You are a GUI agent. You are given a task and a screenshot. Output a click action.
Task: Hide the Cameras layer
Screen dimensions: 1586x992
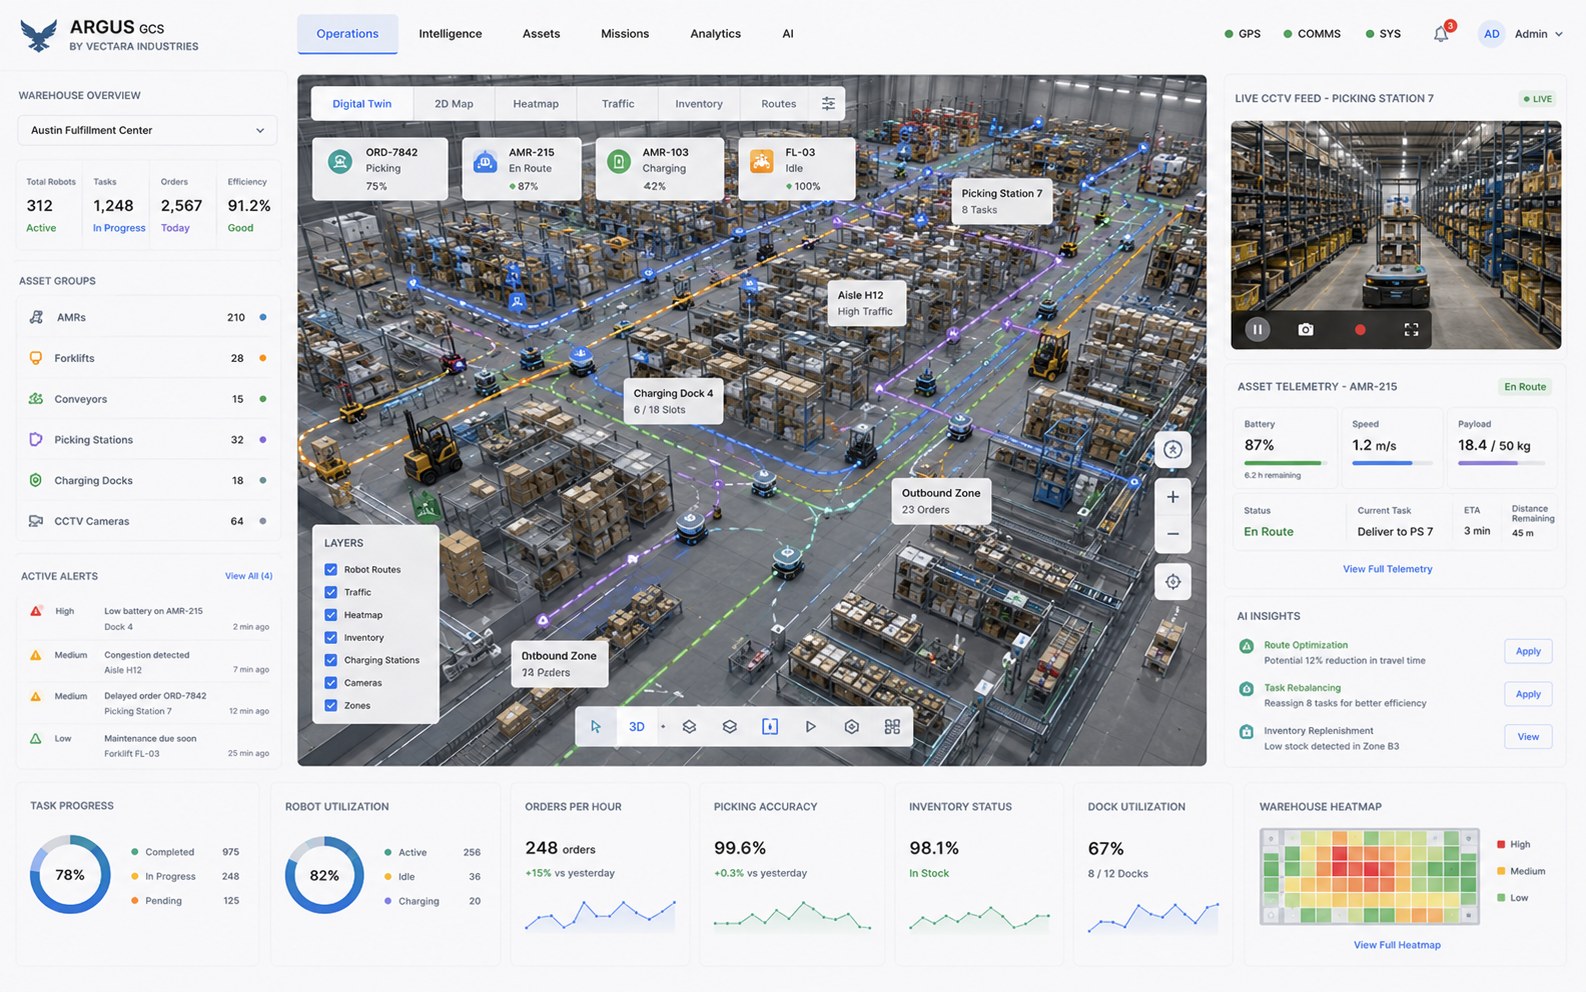pos(331,683)
